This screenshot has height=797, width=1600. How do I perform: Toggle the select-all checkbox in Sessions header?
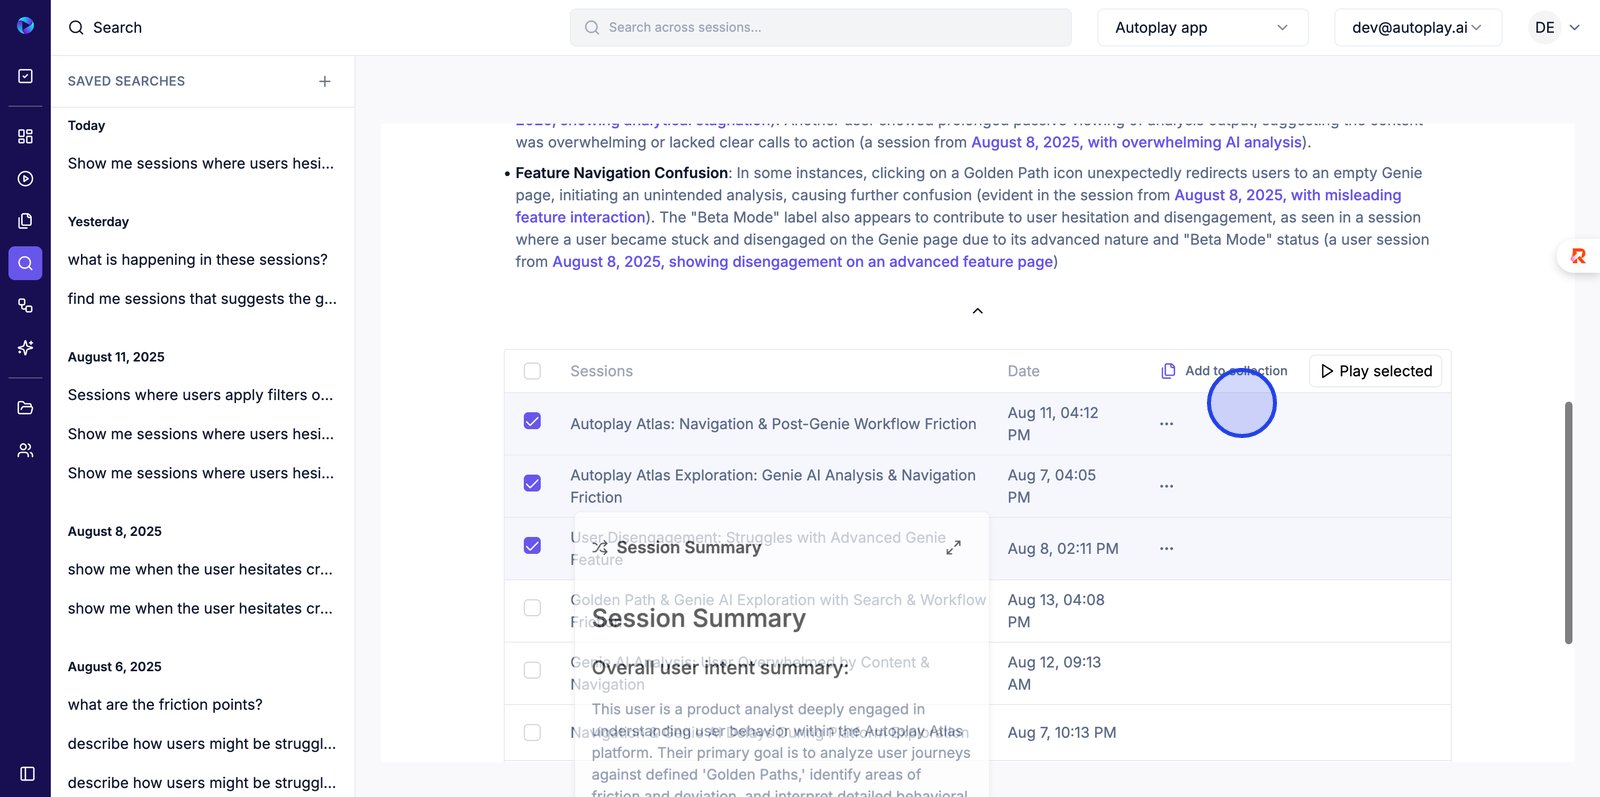click(x=532, y=371)
